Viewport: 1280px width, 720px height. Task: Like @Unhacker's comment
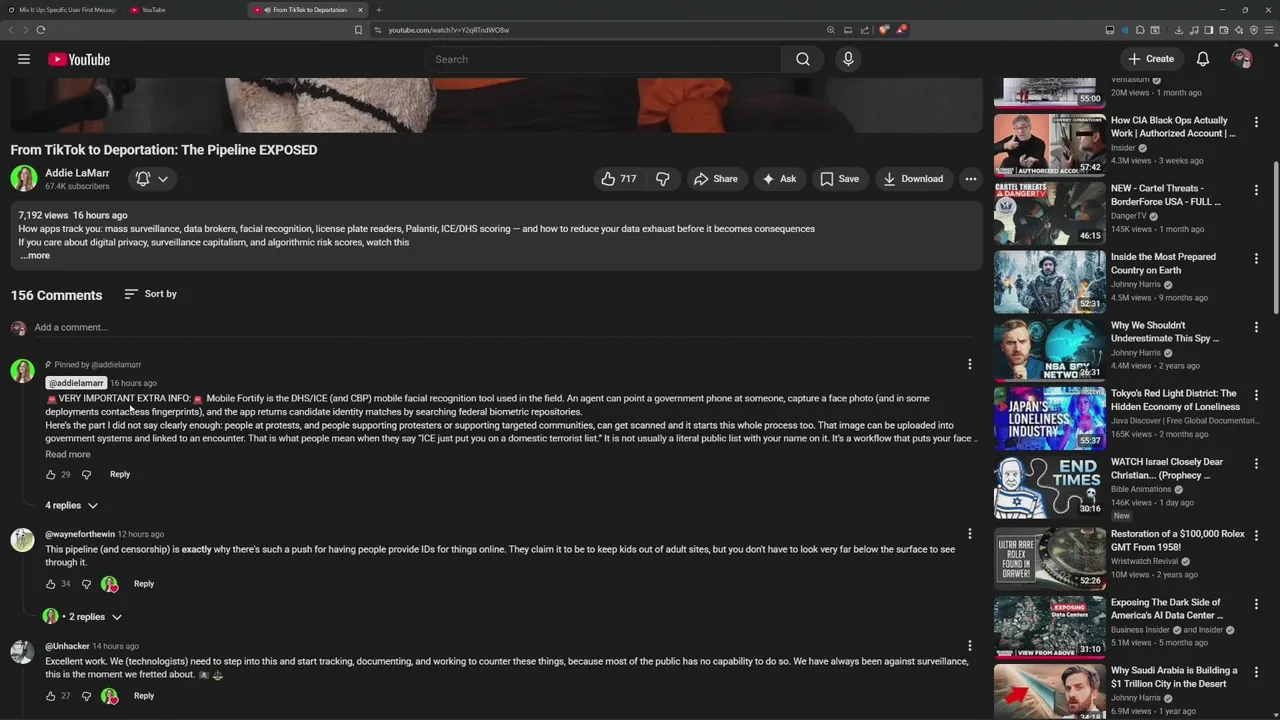point(51,696)
